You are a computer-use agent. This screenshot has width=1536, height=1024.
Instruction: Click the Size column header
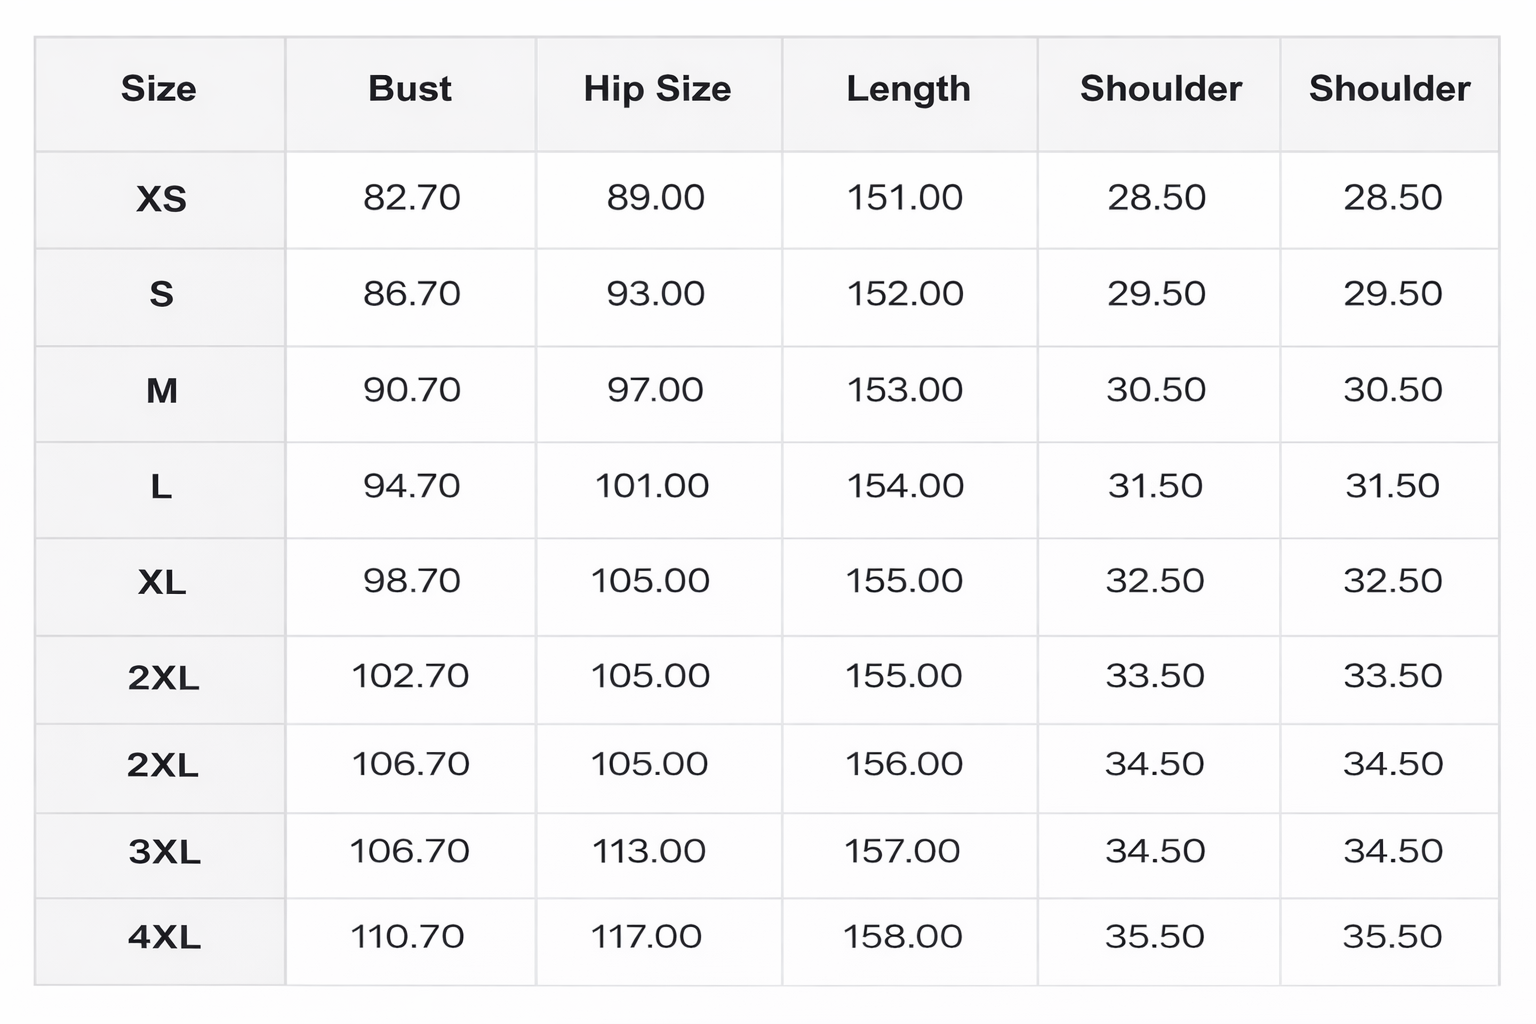coord(159,89)
